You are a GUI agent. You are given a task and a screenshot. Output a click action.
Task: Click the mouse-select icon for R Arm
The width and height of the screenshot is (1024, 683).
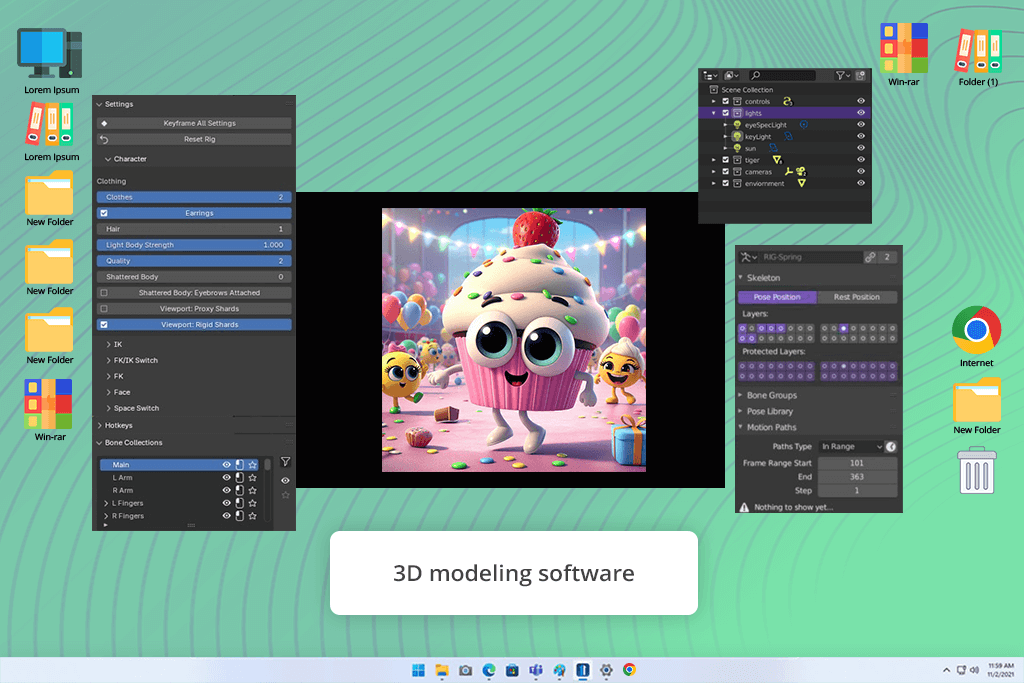coord(240,490)
